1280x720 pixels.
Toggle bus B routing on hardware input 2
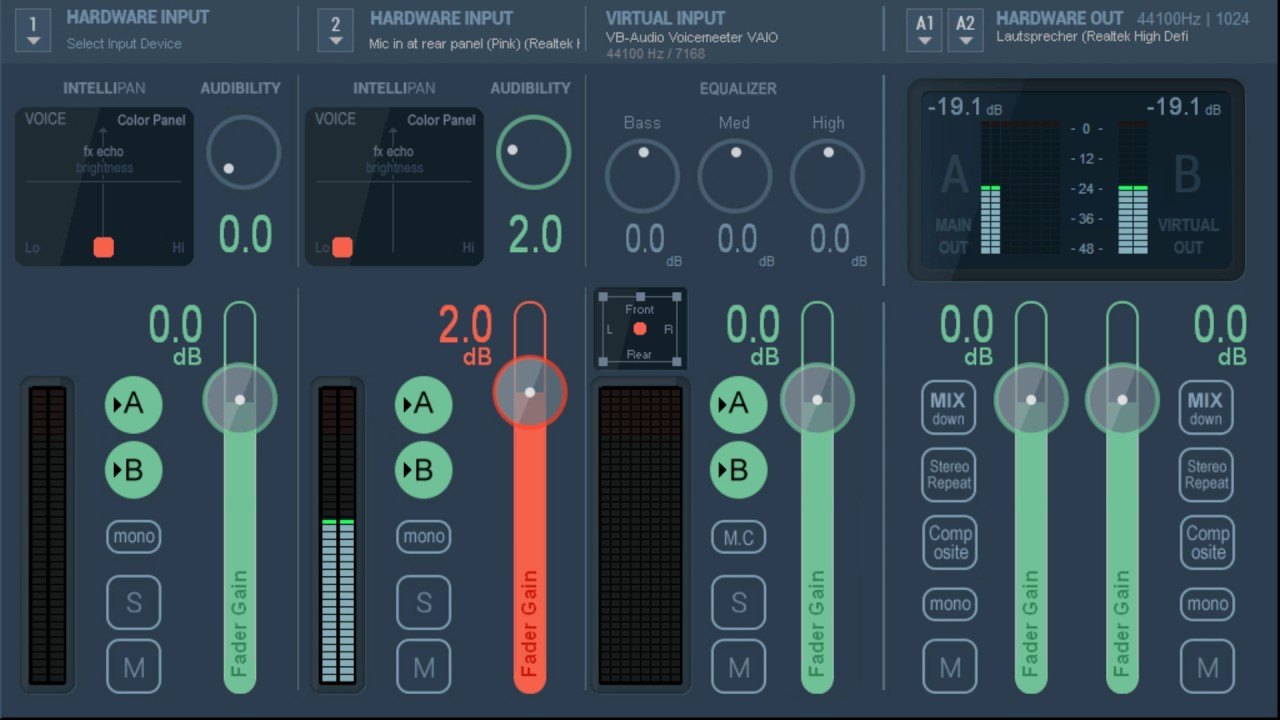click(x=423, y=470)
